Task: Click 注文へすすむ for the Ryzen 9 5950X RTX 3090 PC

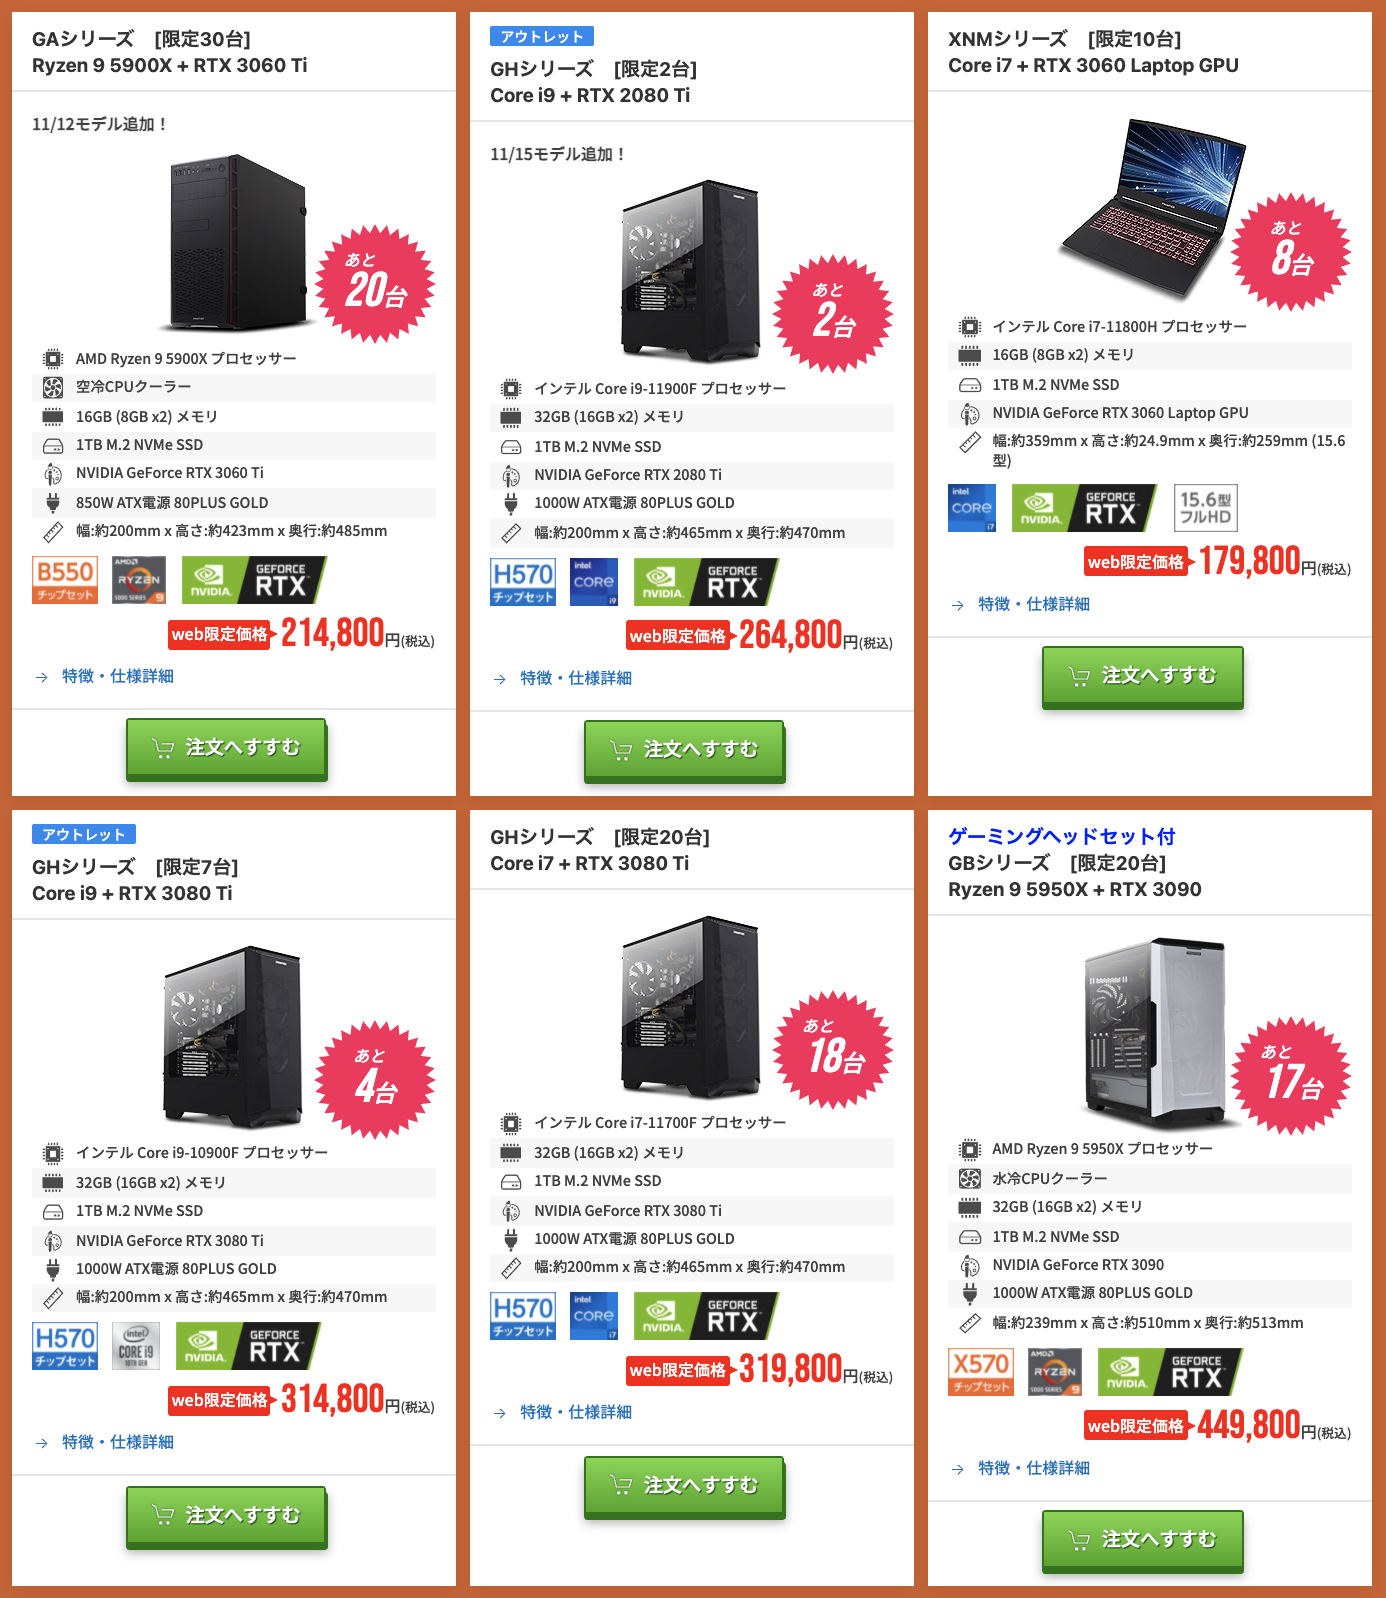Action: [1143, 1541]
